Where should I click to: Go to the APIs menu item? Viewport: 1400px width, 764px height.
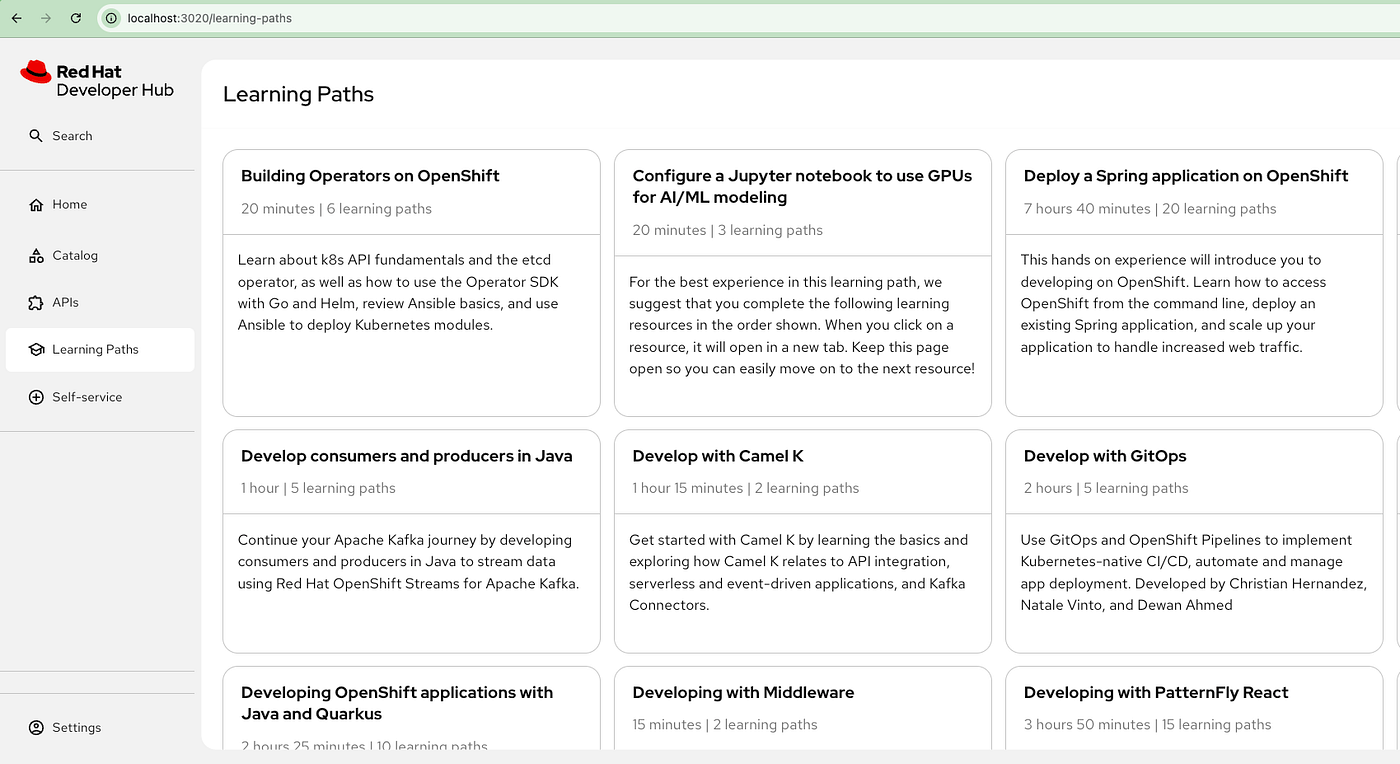coord(100,302)
